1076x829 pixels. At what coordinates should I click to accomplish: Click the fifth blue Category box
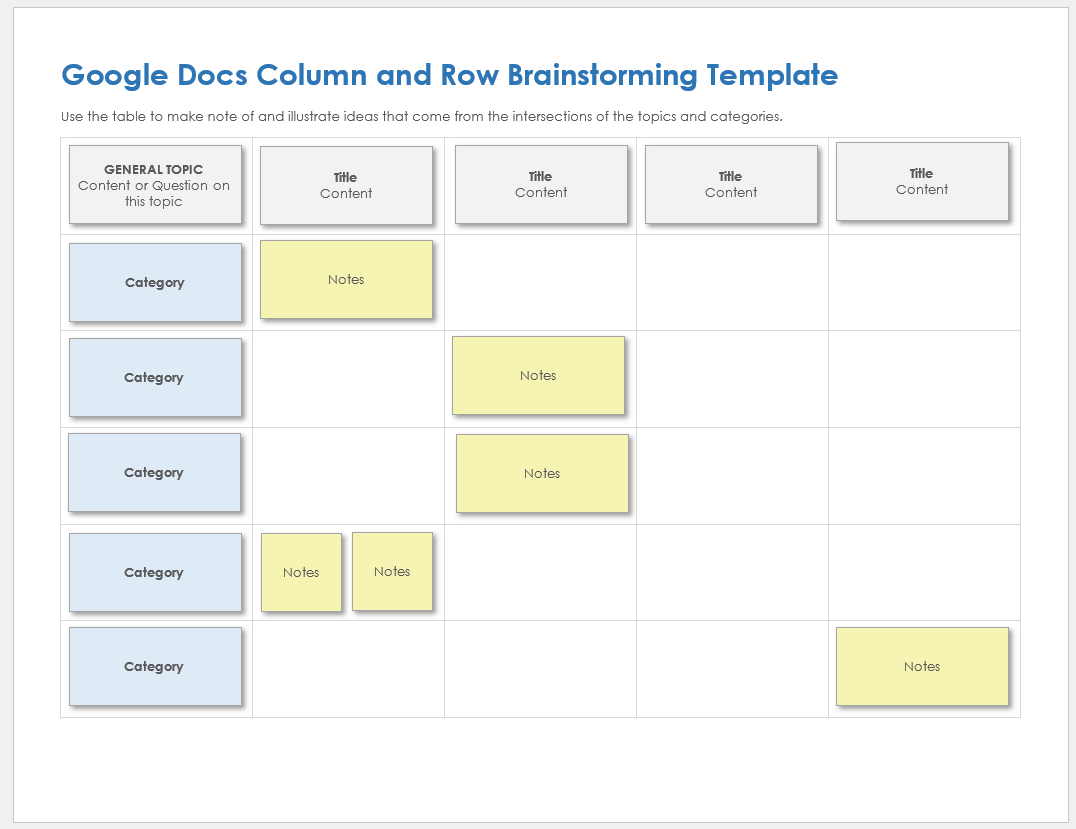point(155,666)
